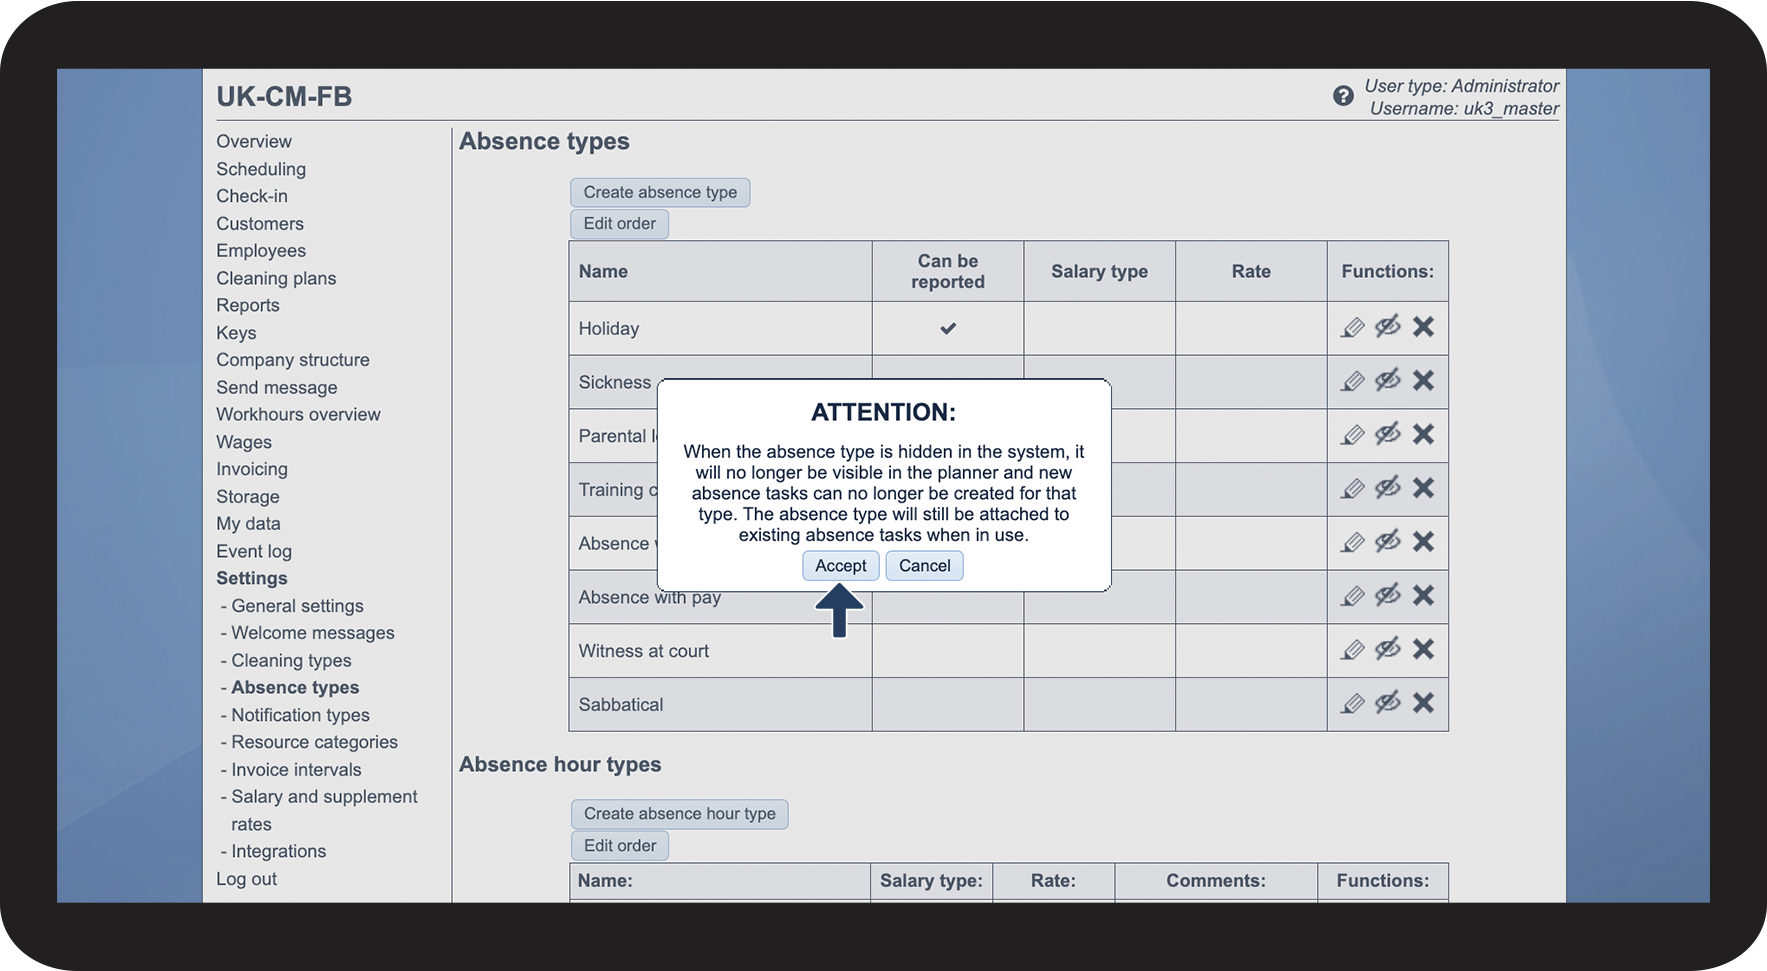Edit the Parental leave absence type
The width and height of the screenshot is (1767, 971).
pyautogui.click(x=1353, y=435)
